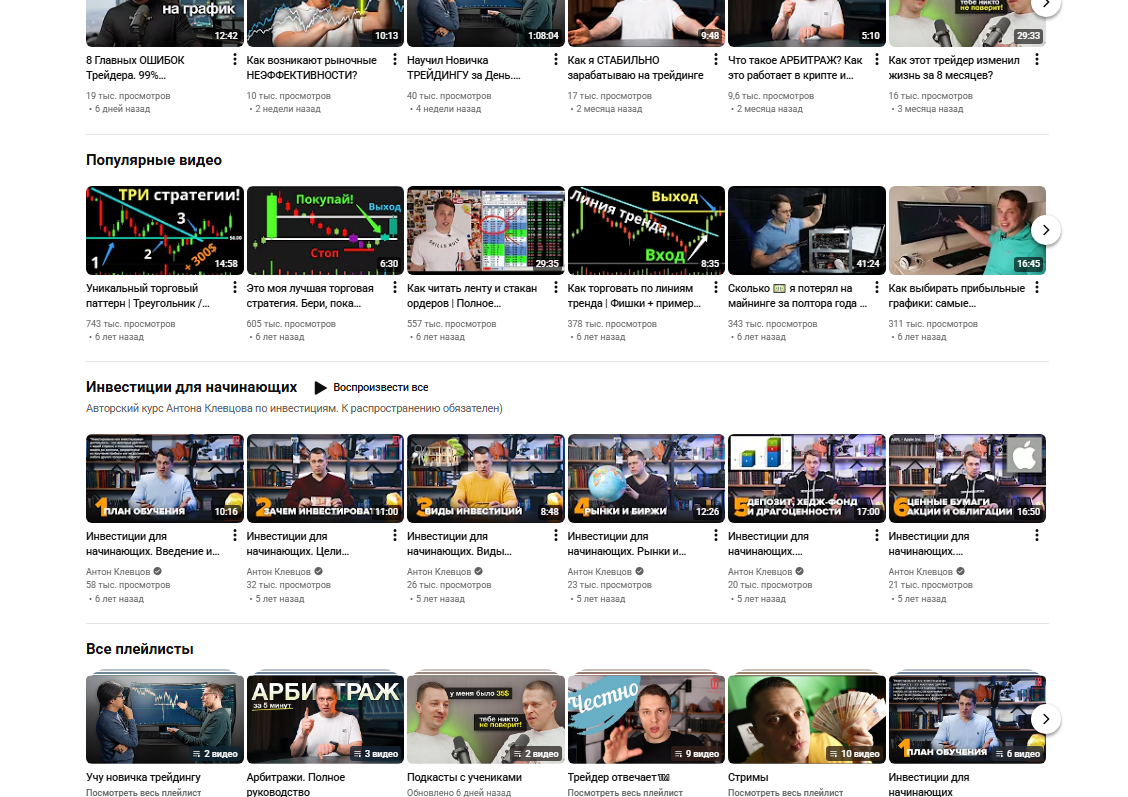Open "Антон Клевцов" channel link under first investing video
Viewport: 1128px width, 797px height.
point(118,572)
